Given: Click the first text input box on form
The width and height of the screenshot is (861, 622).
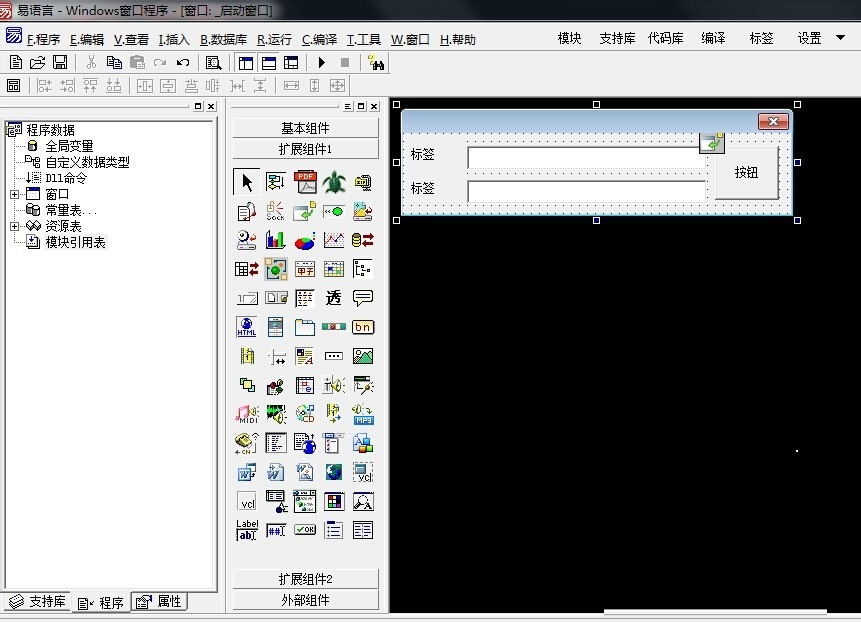Looking at the screenshot, I should (x=585, y=157).
